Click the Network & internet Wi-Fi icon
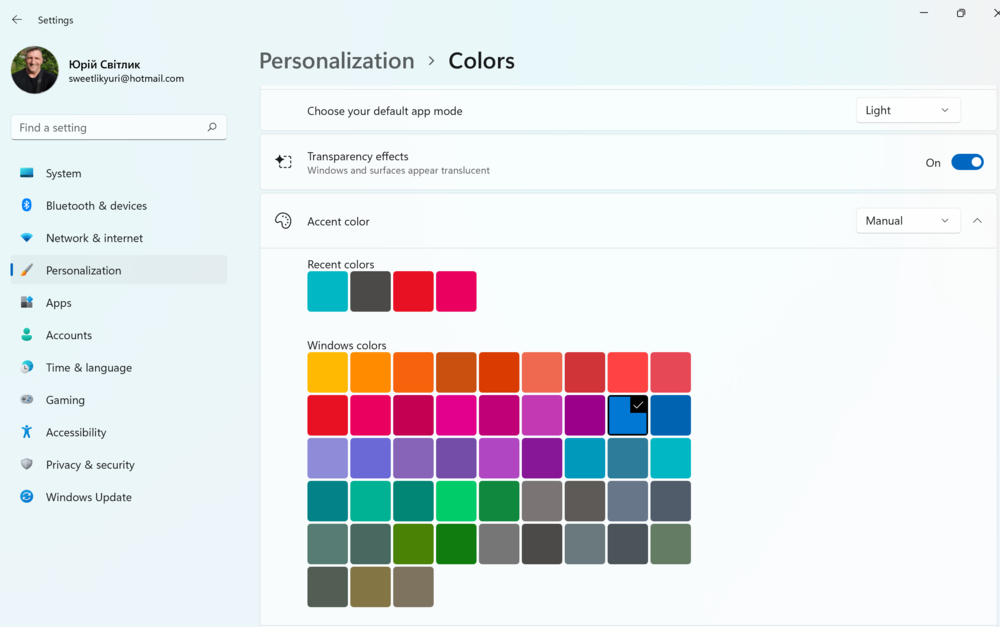Viewport: 1000px width, 627px height. click(x=27, y=238)
